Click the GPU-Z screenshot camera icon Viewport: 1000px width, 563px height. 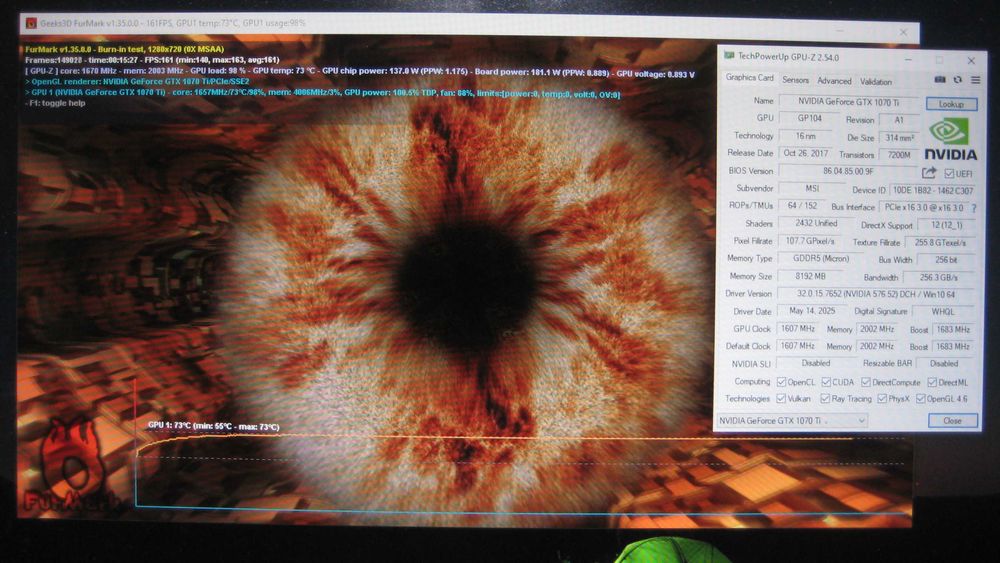click(939, 80)
